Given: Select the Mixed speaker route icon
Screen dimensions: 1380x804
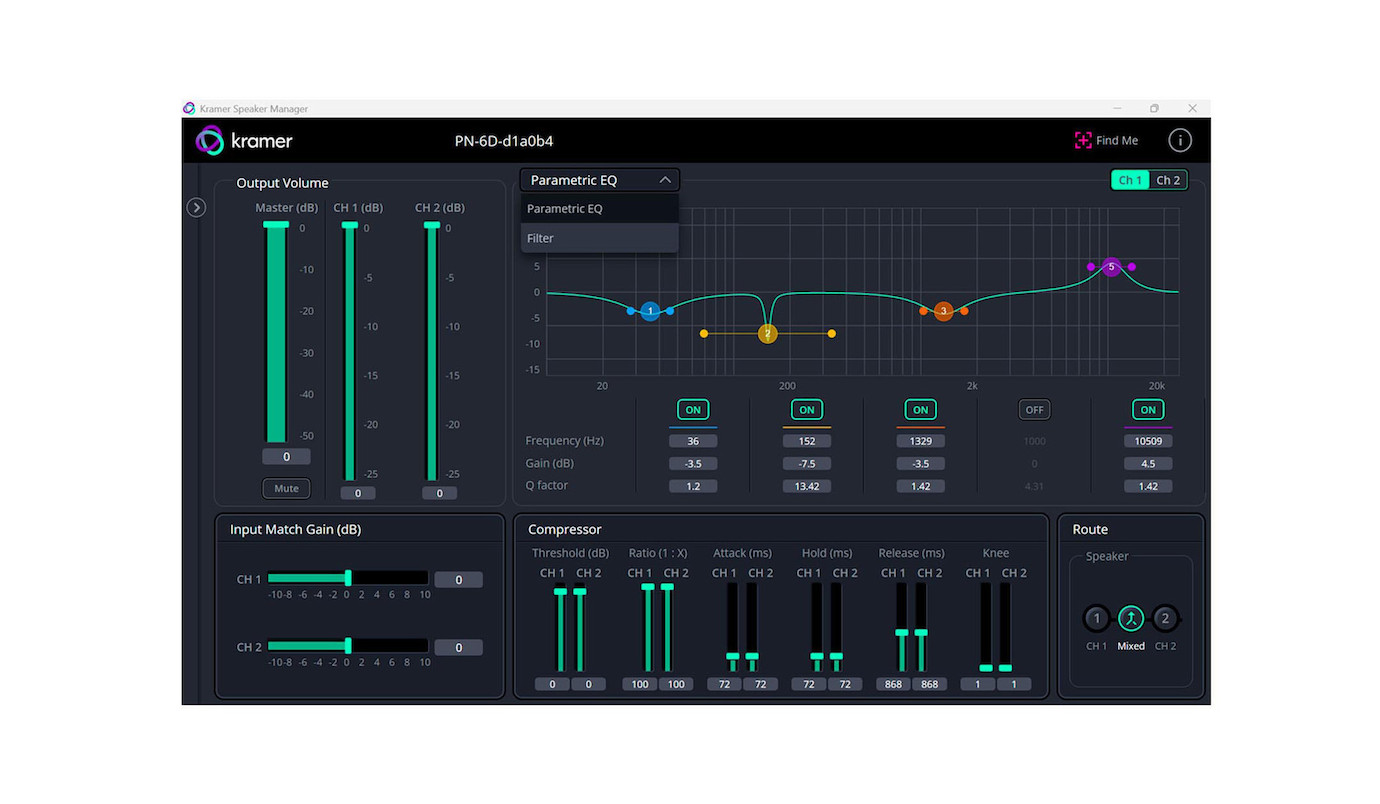Looking at the screenshot, I should (x=1130, y=619).
